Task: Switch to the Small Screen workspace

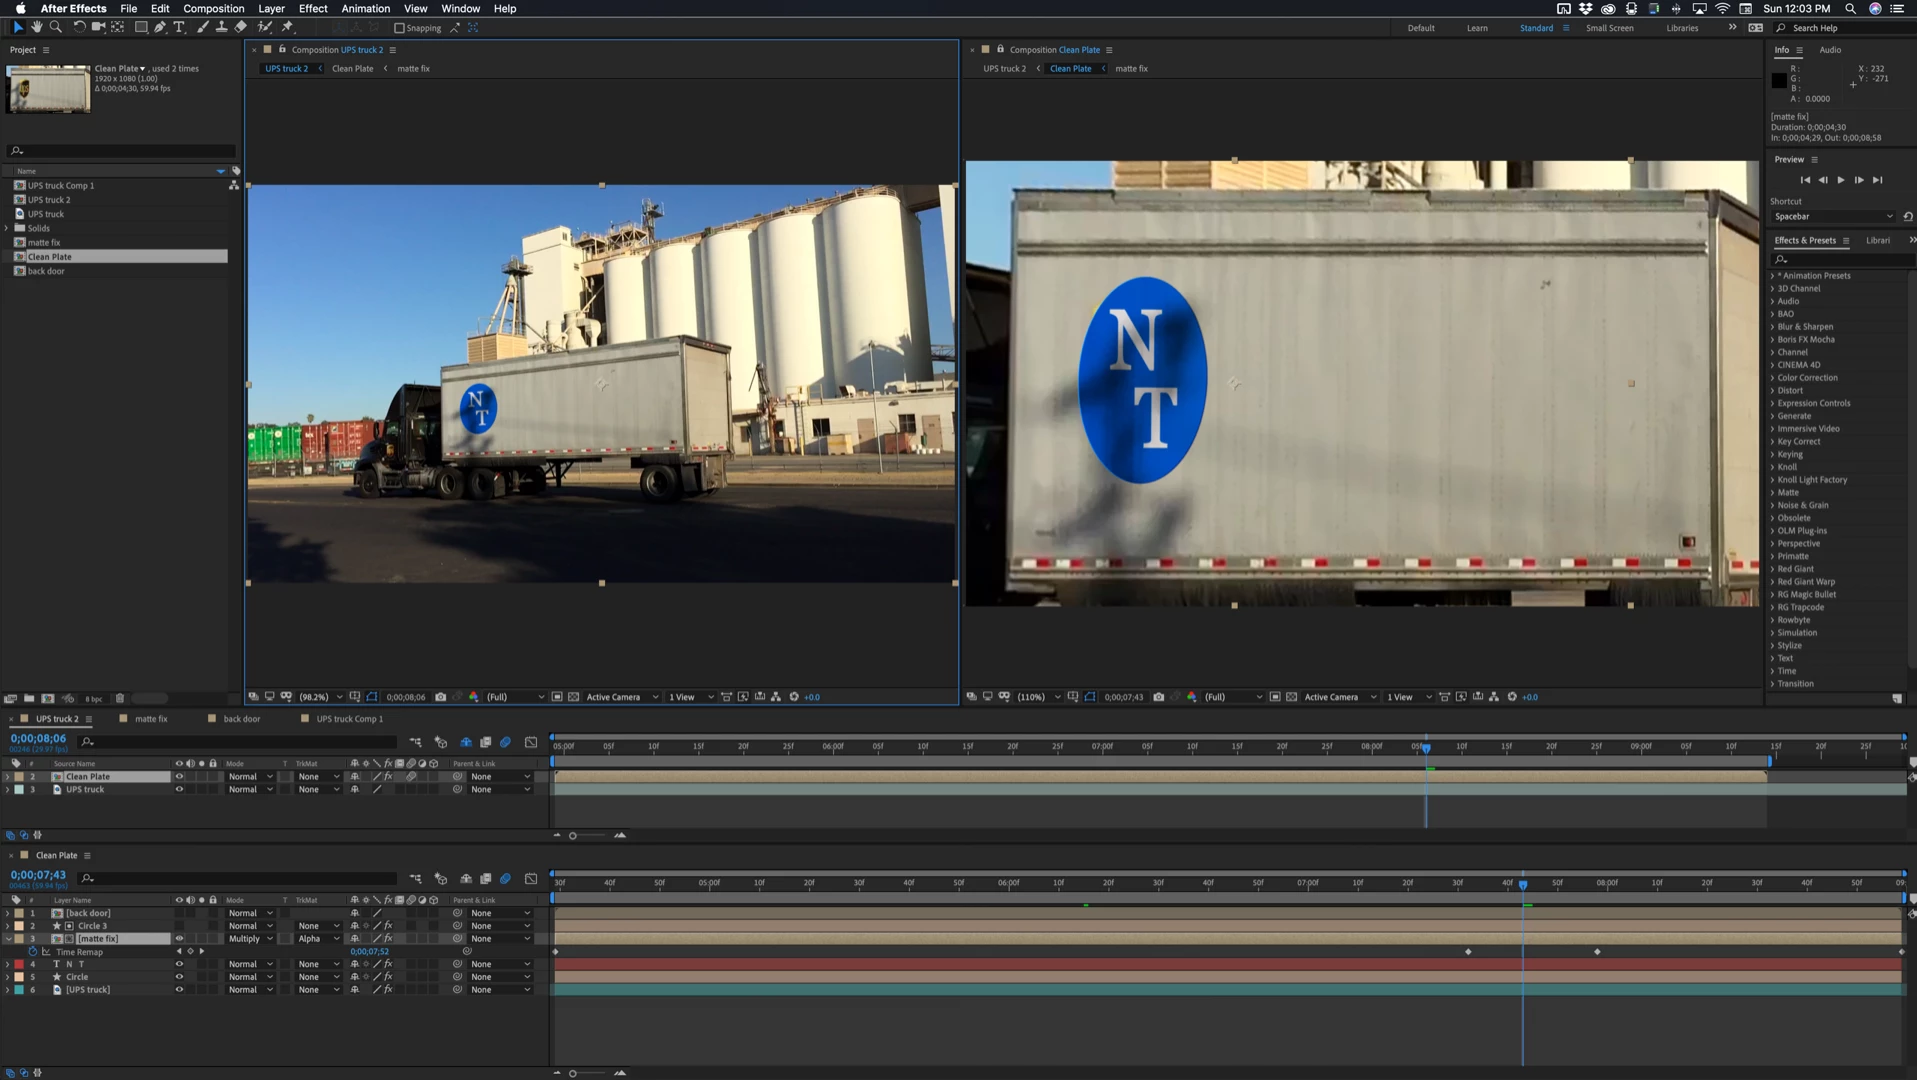Action: (1610, 28)
